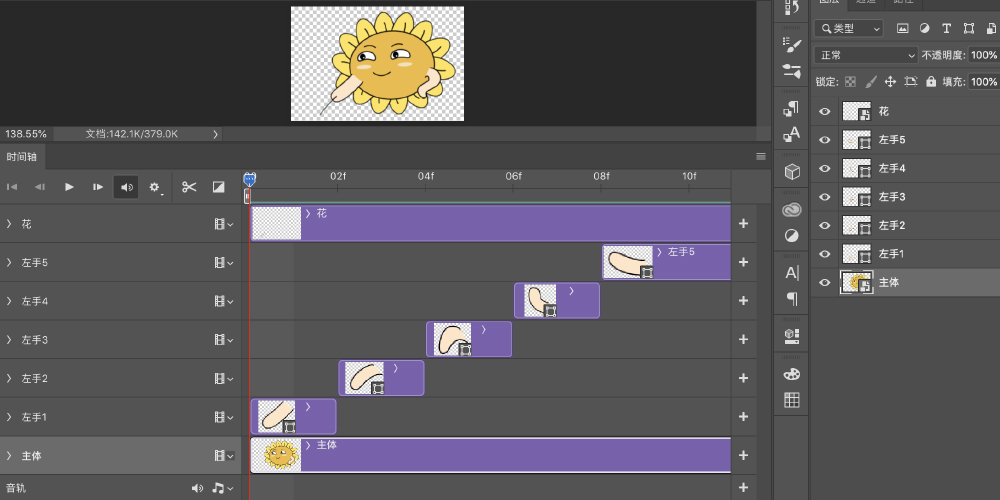Screen dimensions: 1000x500
Task: Open the 3D cube panel icon
Action: (791, 172)
